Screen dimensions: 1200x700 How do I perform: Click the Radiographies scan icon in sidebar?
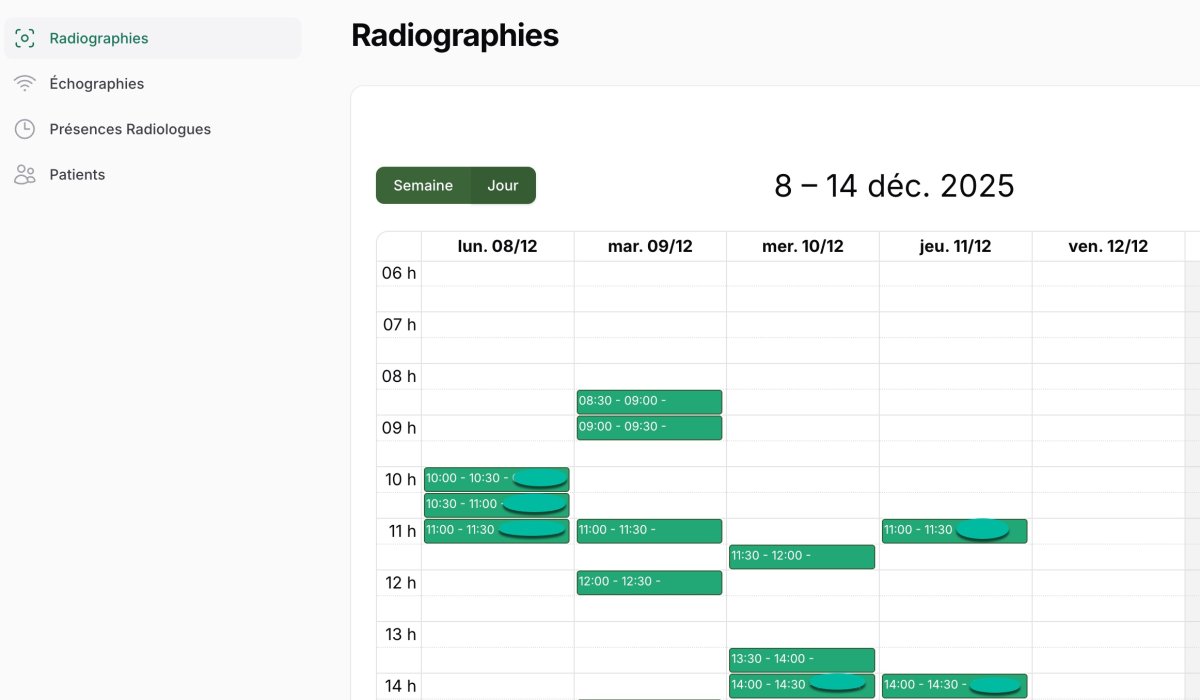25,38
